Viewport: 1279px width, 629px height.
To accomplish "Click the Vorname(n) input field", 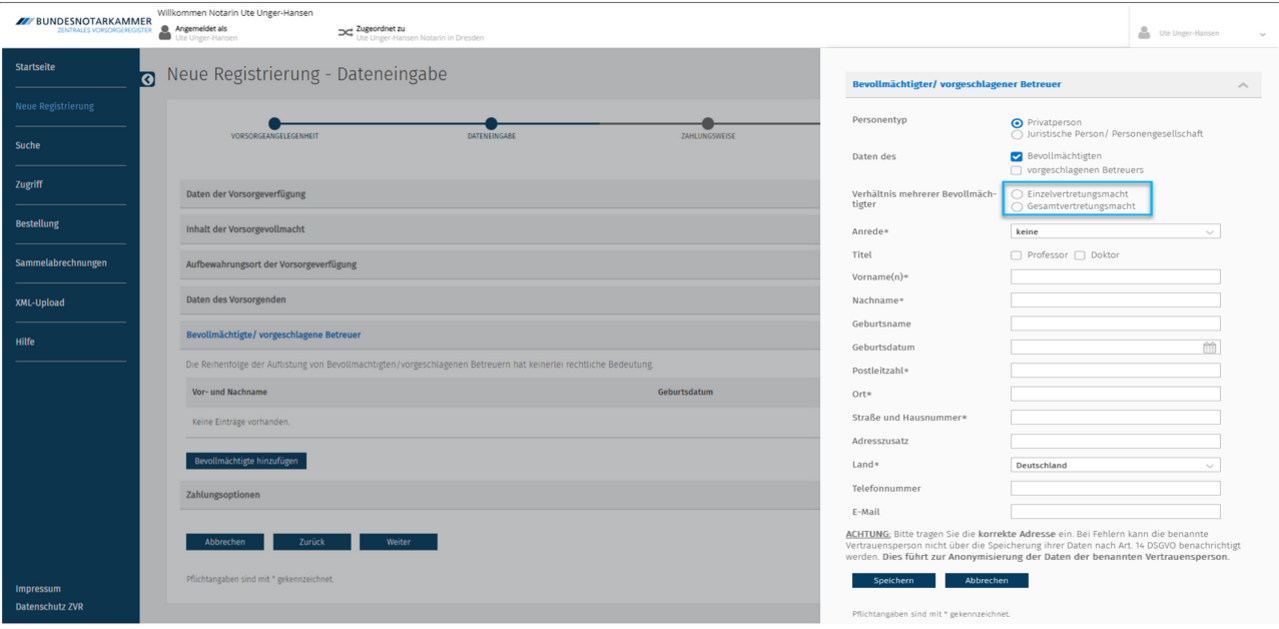I will click(x=1115, y=277).
